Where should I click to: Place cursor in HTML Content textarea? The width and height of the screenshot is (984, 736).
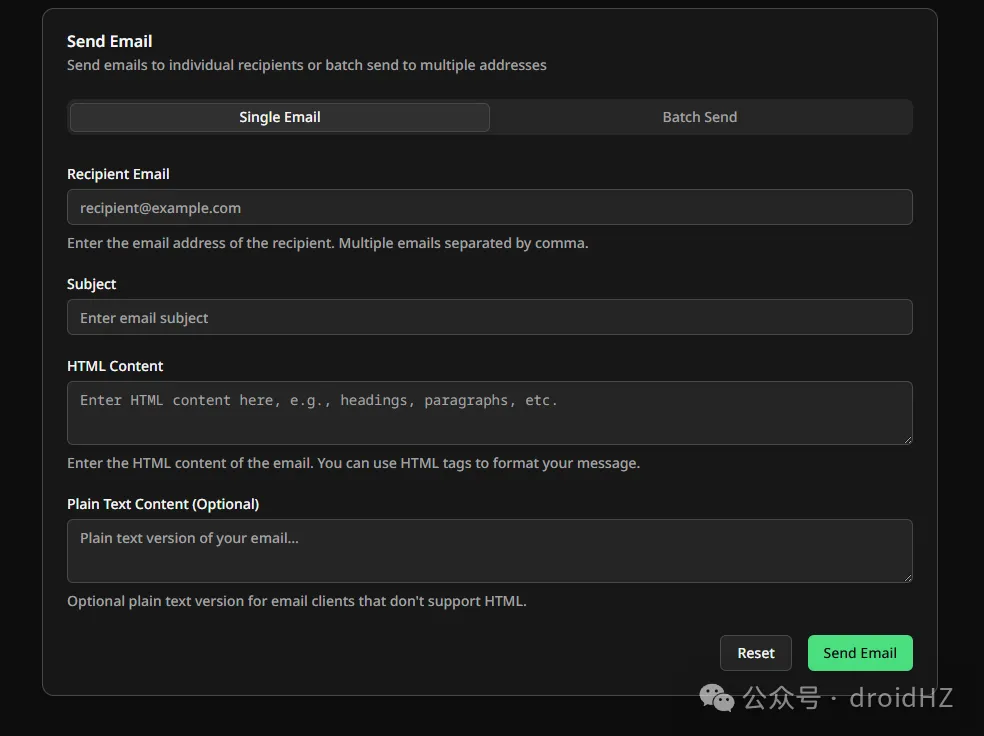pyautogui.click(x=489, y=412)
